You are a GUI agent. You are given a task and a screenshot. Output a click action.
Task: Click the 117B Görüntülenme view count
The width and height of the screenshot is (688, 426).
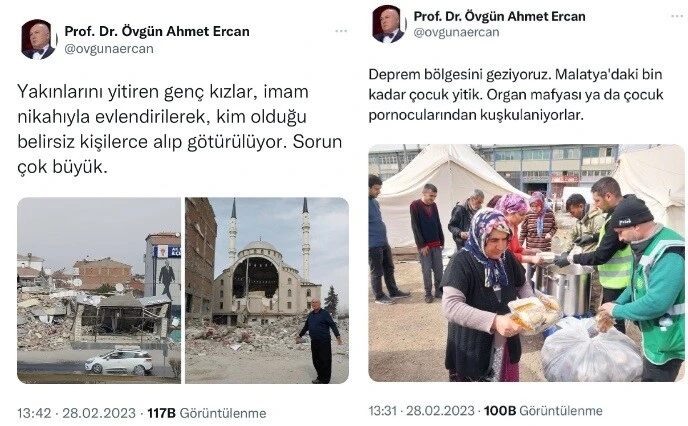point(207,413)
